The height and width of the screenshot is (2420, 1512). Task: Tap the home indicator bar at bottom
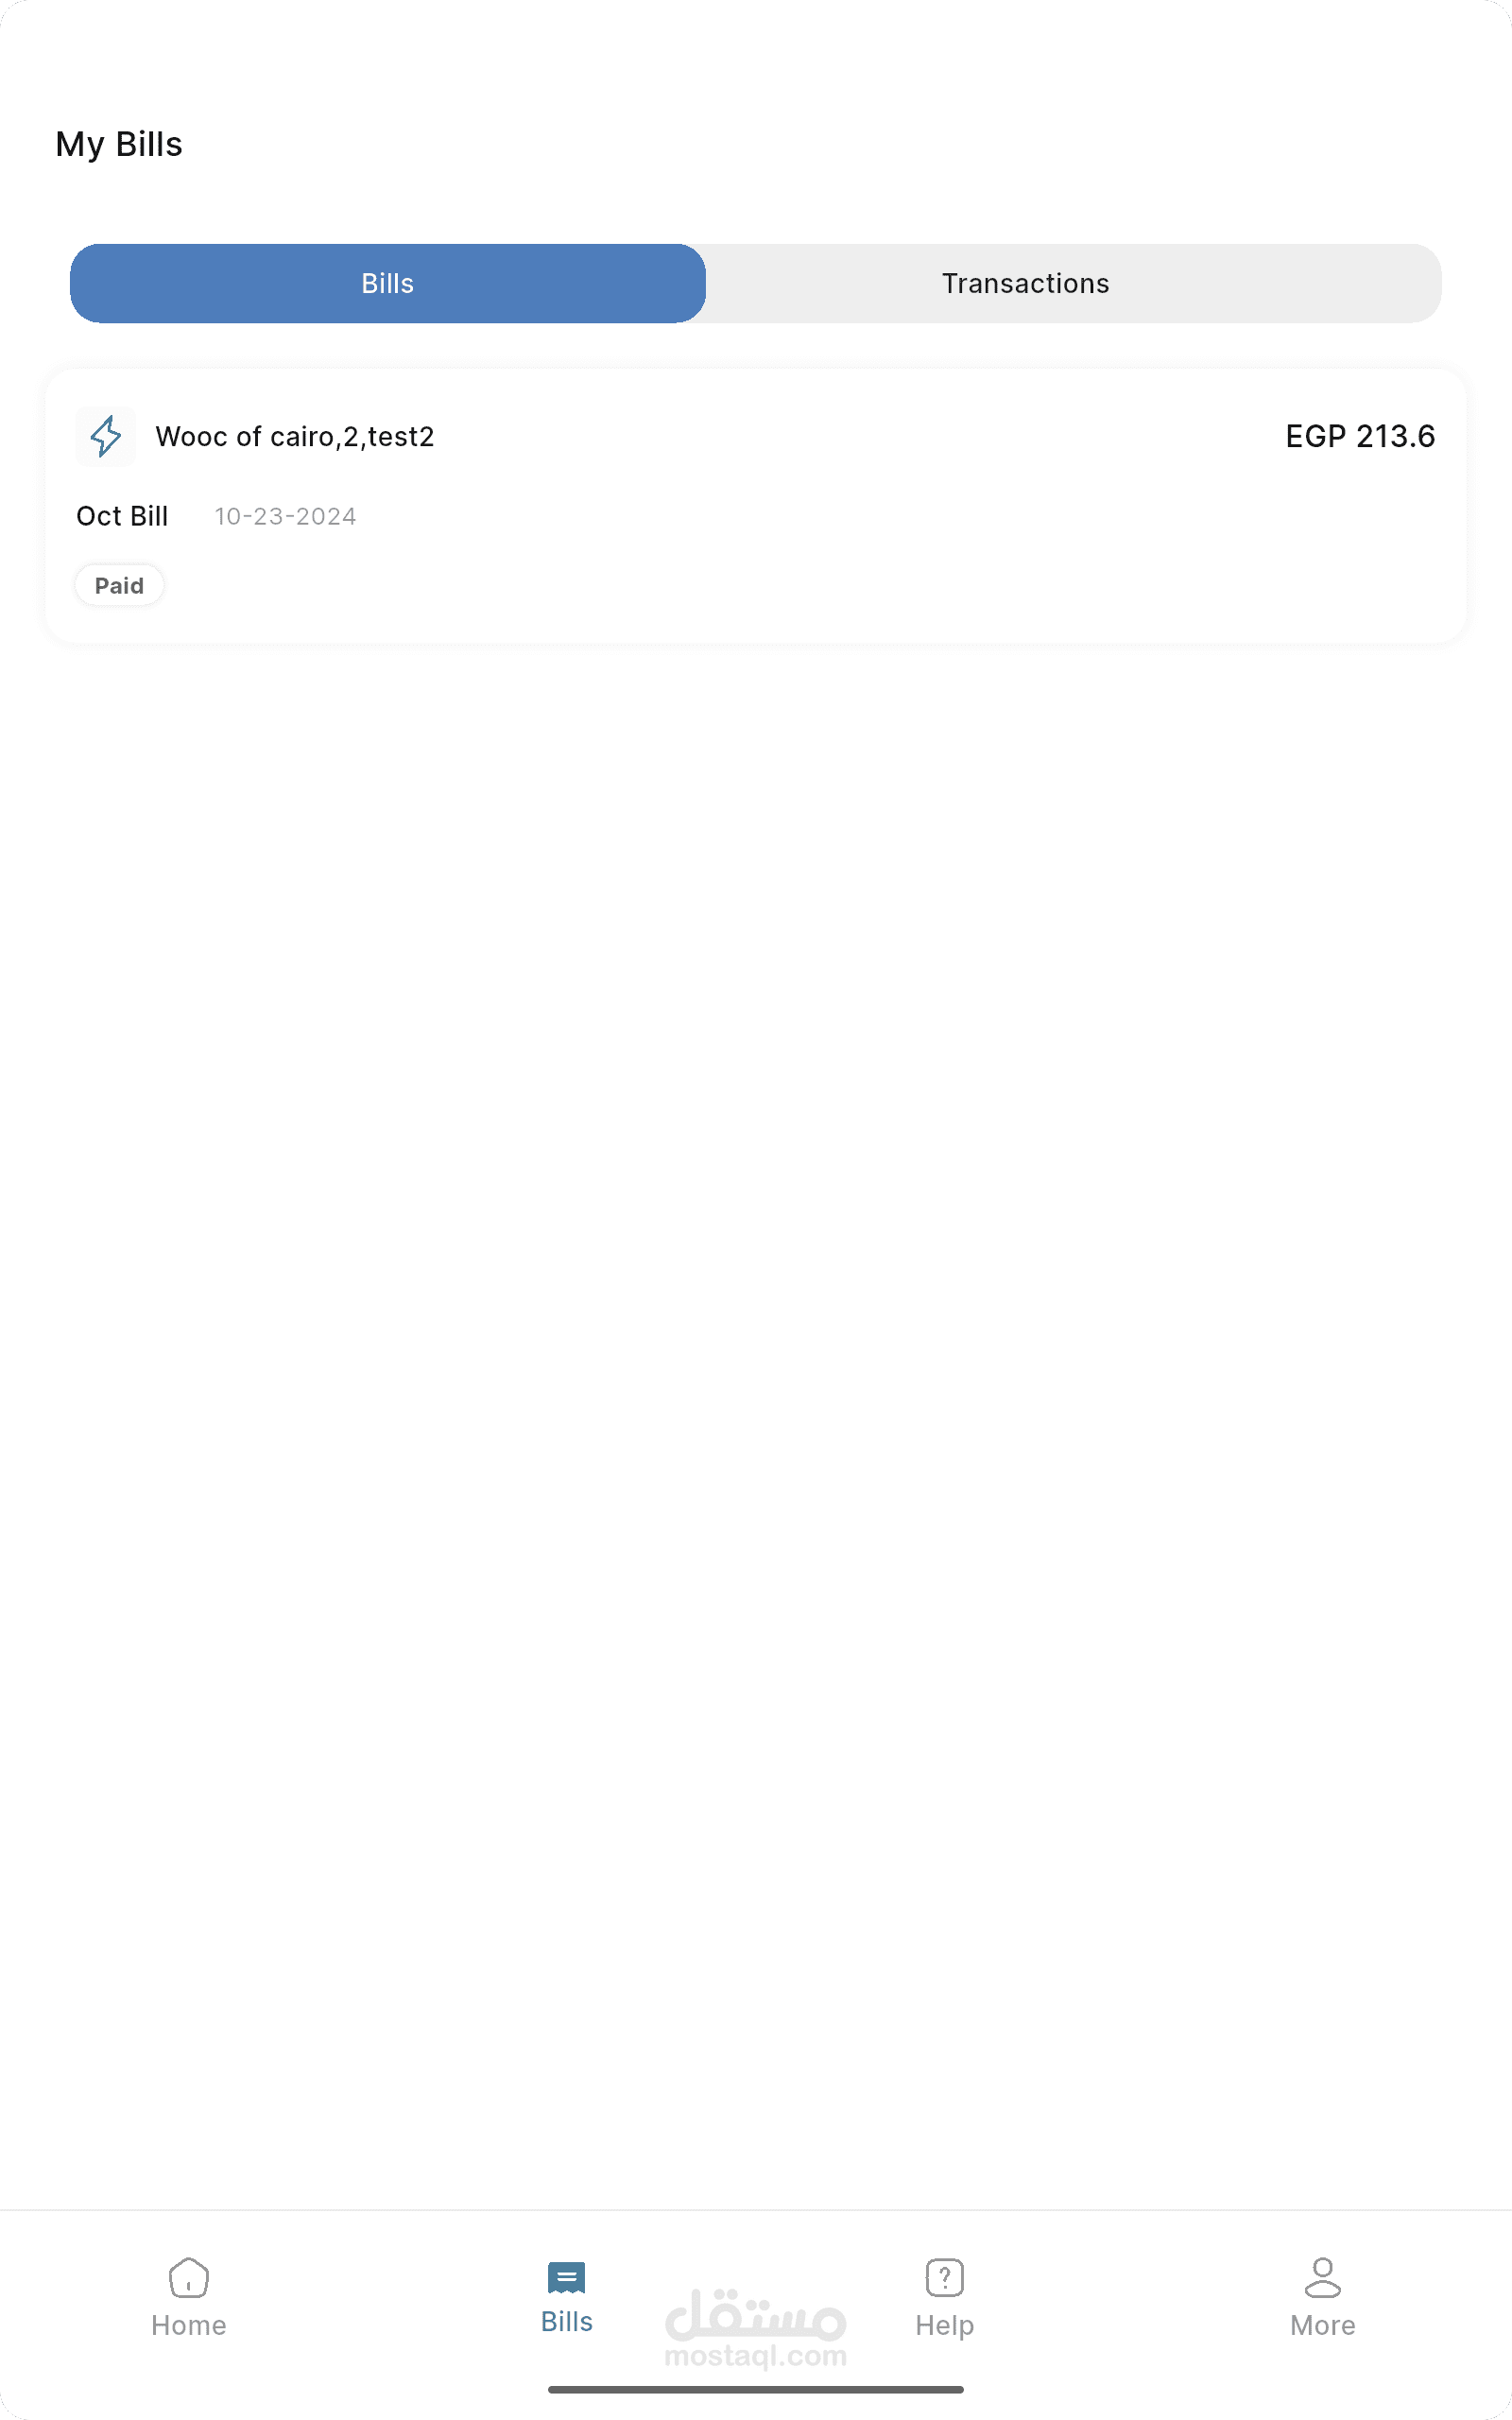click(756, 2389)
